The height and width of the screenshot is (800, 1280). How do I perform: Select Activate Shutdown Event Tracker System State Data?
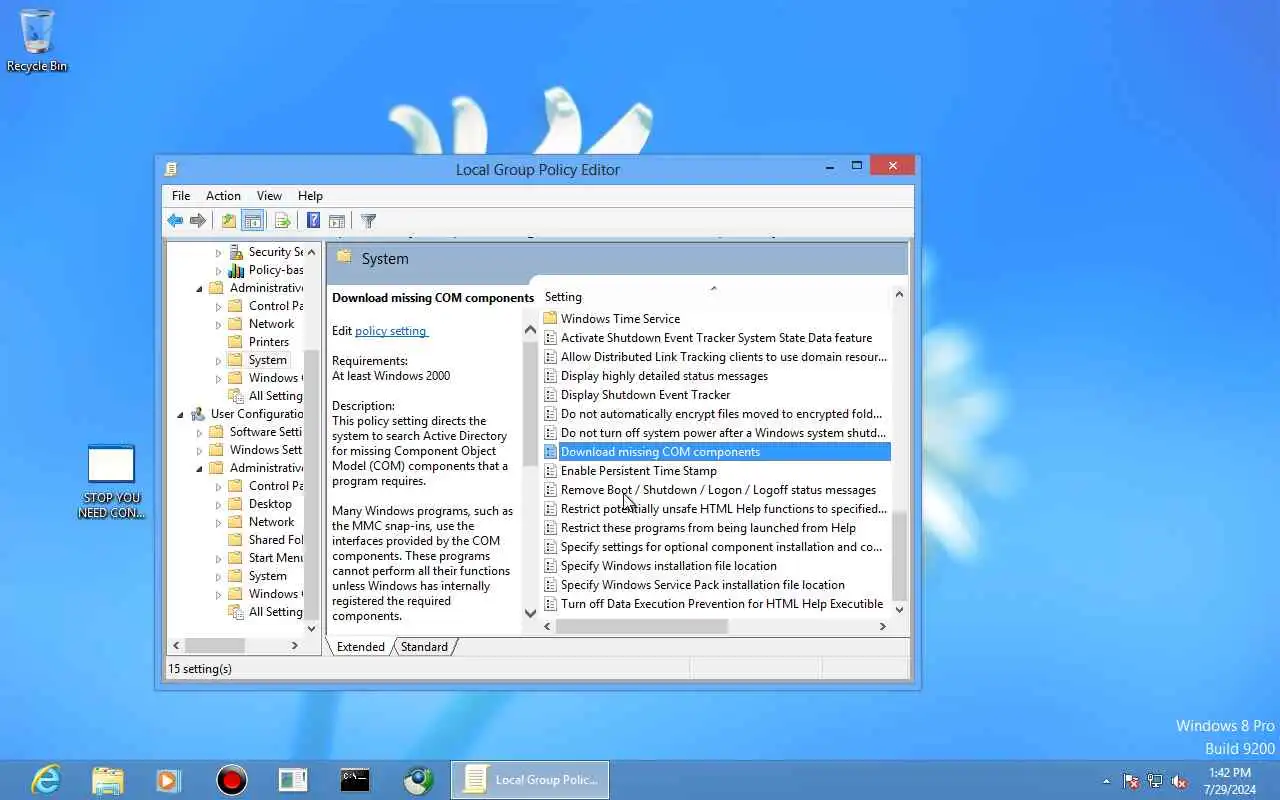(716, 338)
